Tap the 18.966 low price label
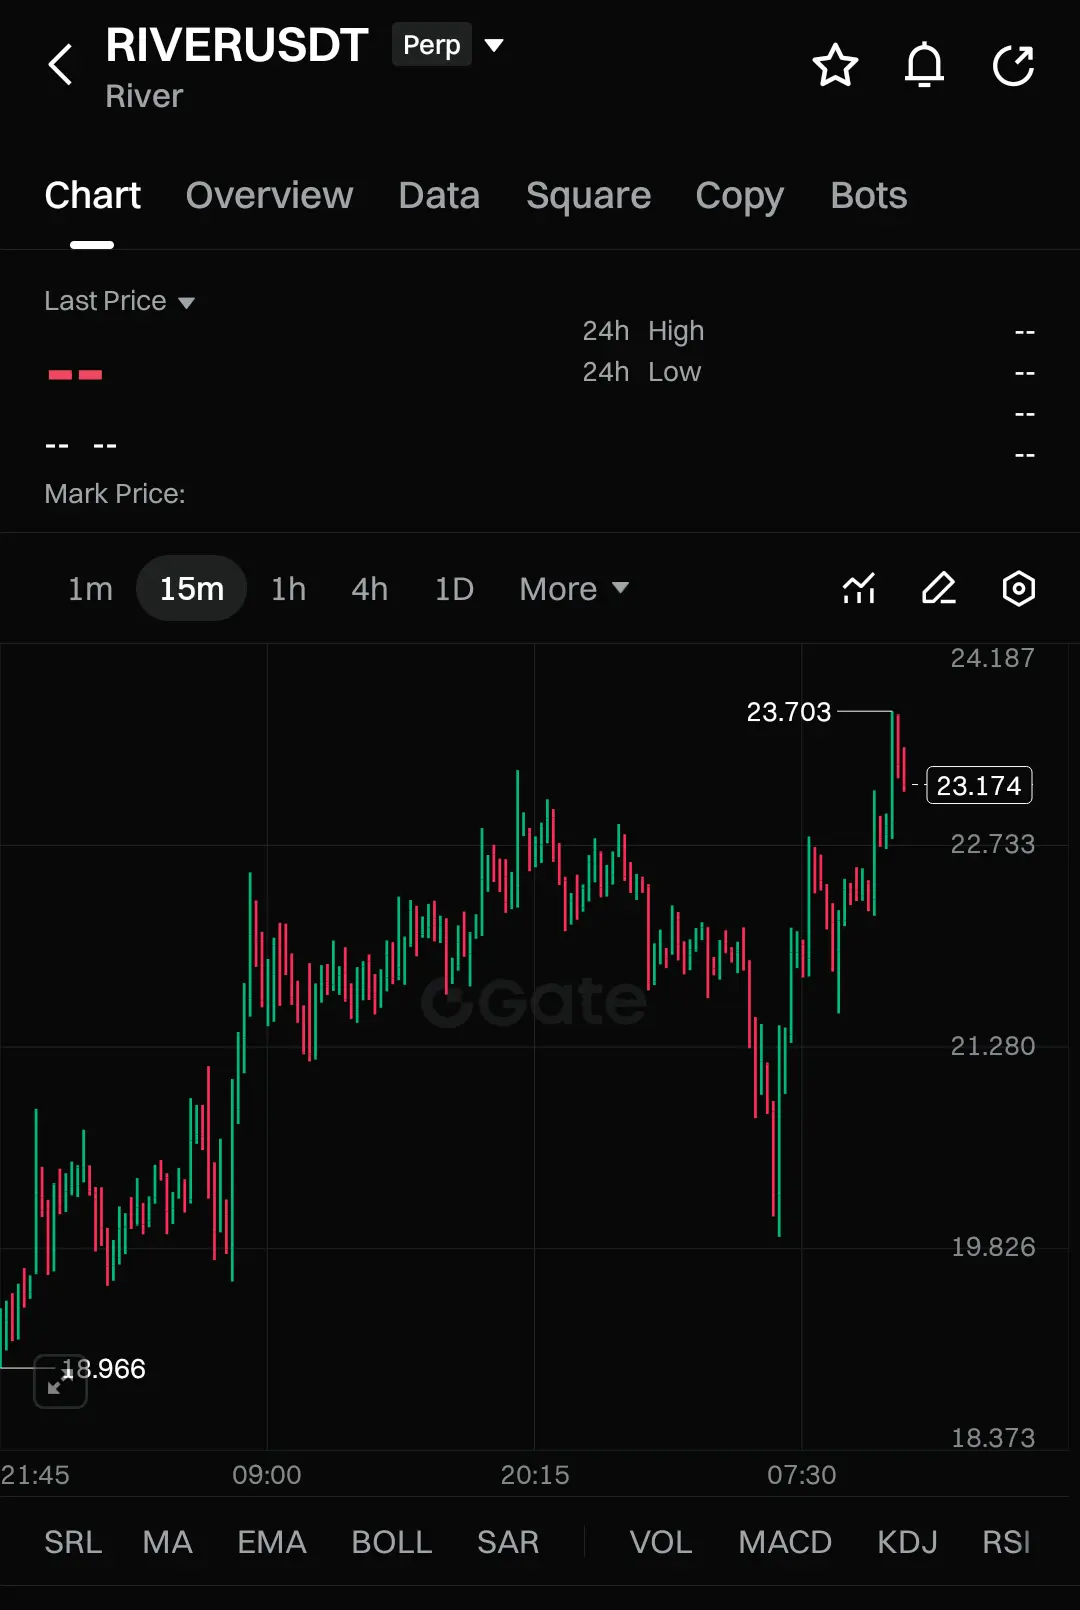The width and height of the screenshot is (1080, 1610). 104,1368
